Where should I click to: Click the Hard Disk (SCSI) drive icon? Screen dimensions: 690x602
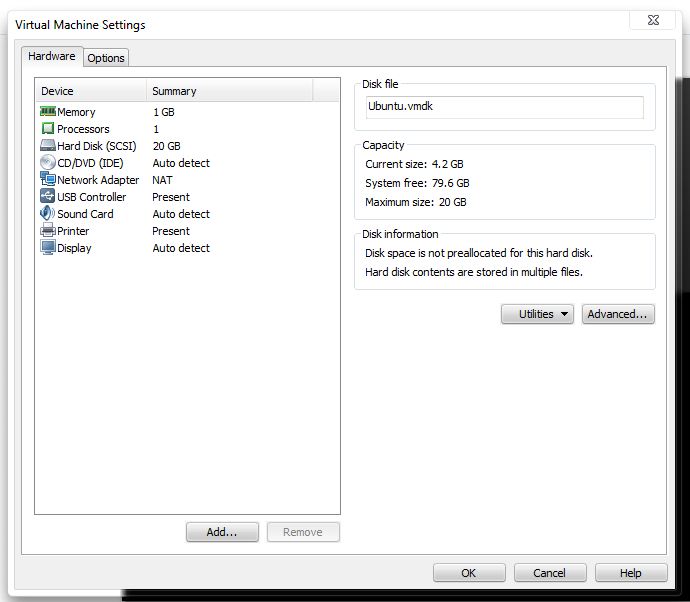click(x=48, y=146)
